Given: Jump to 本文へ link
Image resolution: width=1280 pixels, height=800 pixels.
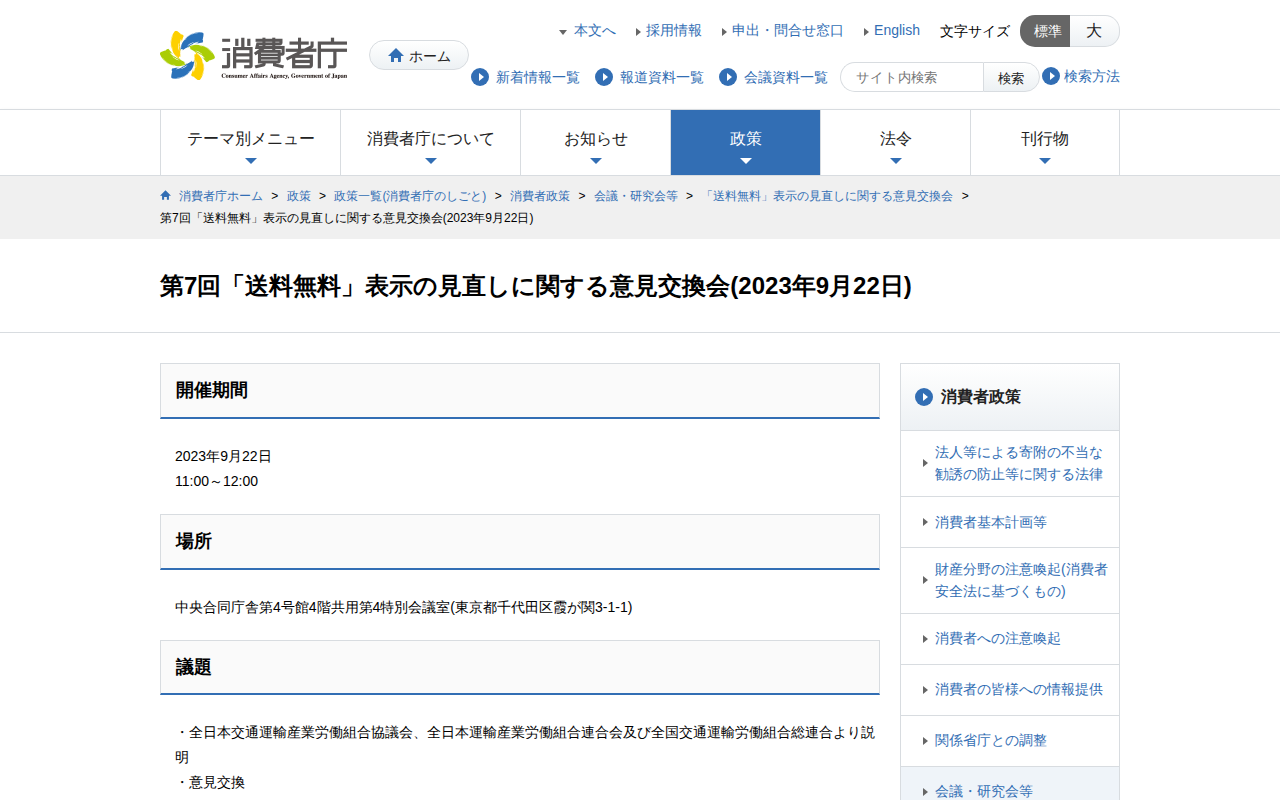Looking at the screenshot, I should (594, 31).
